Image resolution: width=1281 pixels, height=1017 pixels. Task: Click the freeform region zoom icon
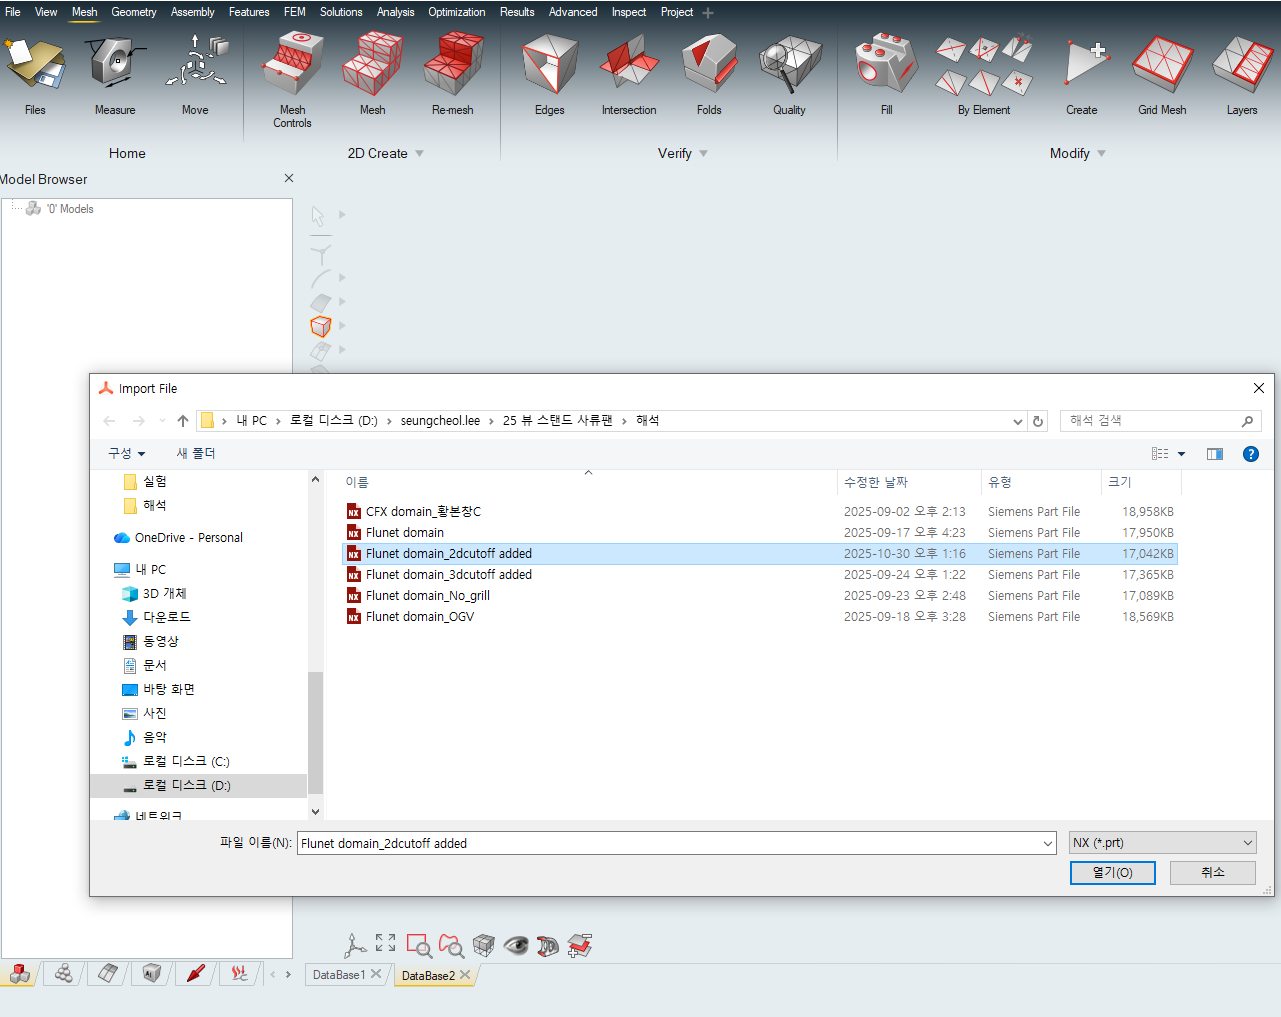click(x=451, y=945)
